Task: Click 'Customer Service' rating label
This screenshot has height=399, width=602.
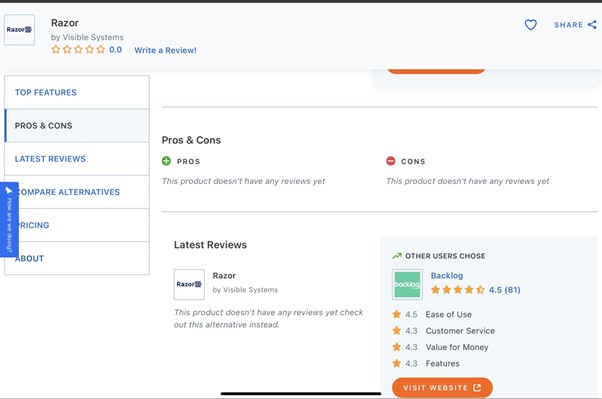Action: [460, 331]
